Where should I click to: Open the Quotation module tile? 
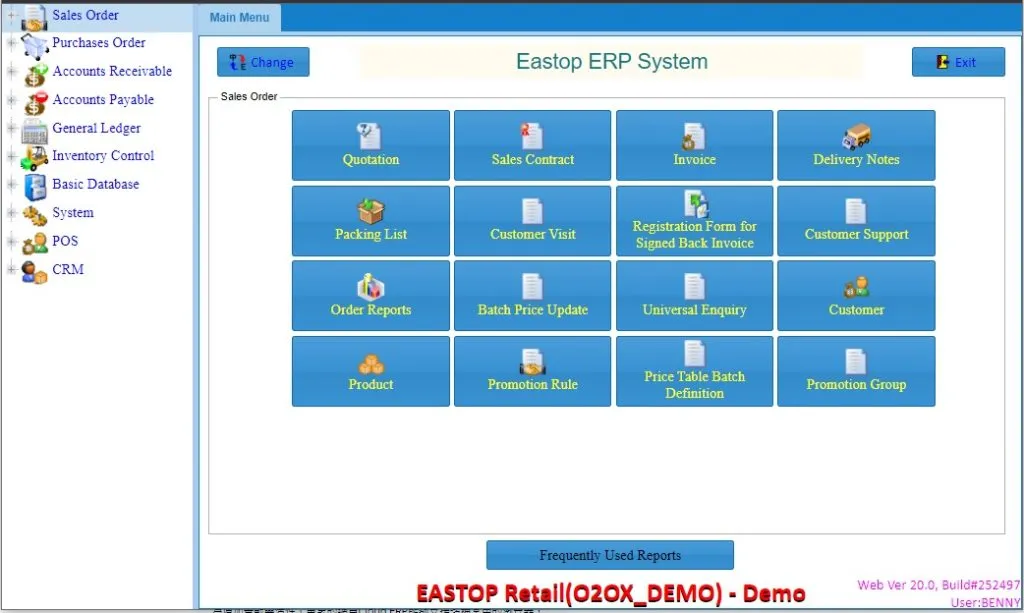pos(370,145)
